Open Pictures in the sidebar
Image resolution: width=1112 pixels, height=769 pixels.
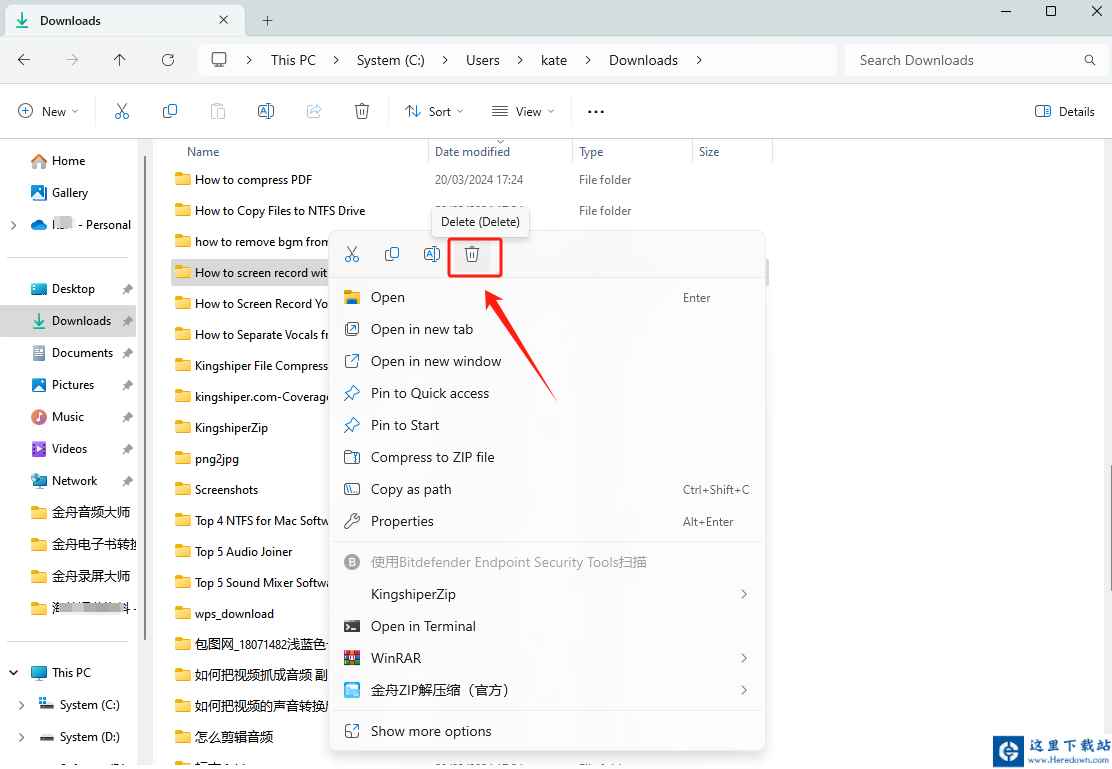click(x=72, y=384)
